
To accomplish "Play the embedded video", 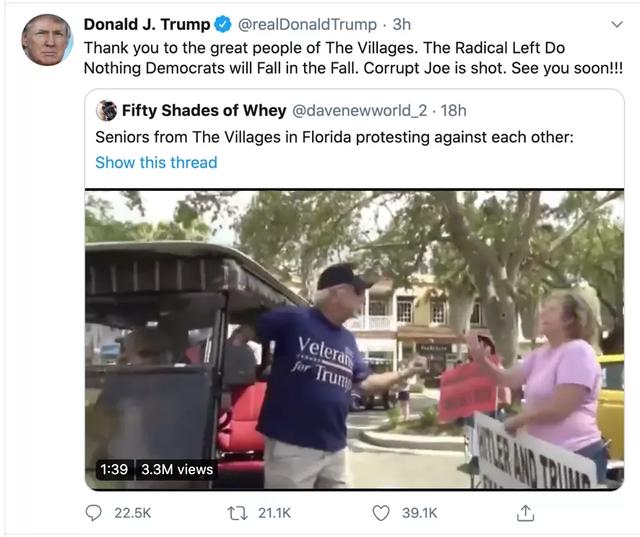I will point(354,340).
